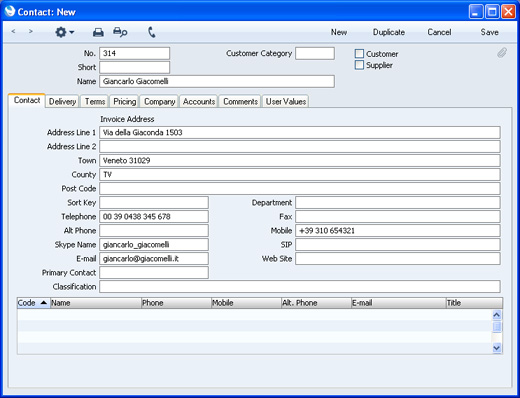Focus the Telephone field
The width and height of the screenshot is (520, 398).
(x=154, y=217)
